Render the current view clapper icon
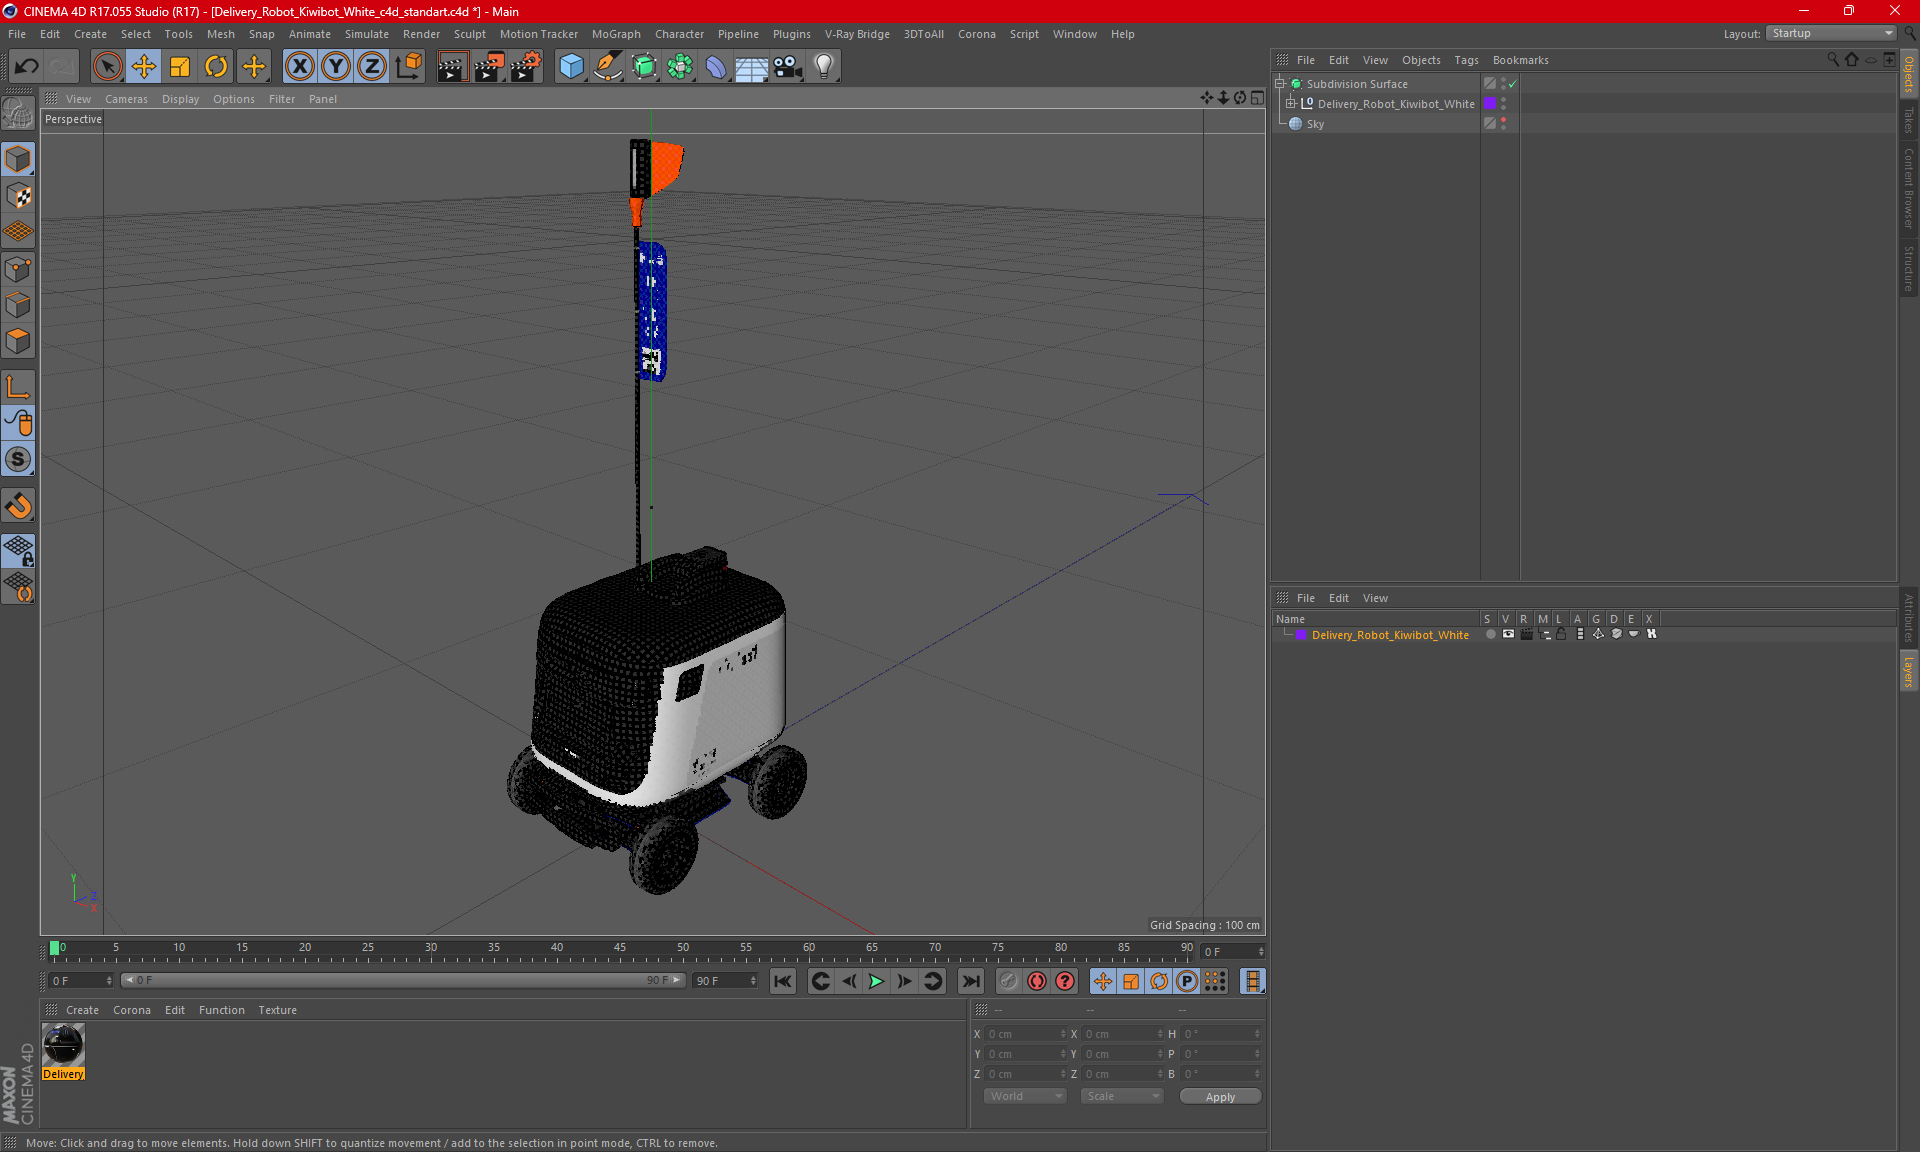Image resolution: width=1920 pixels, height=1152 pixels. tap(452, 67)
